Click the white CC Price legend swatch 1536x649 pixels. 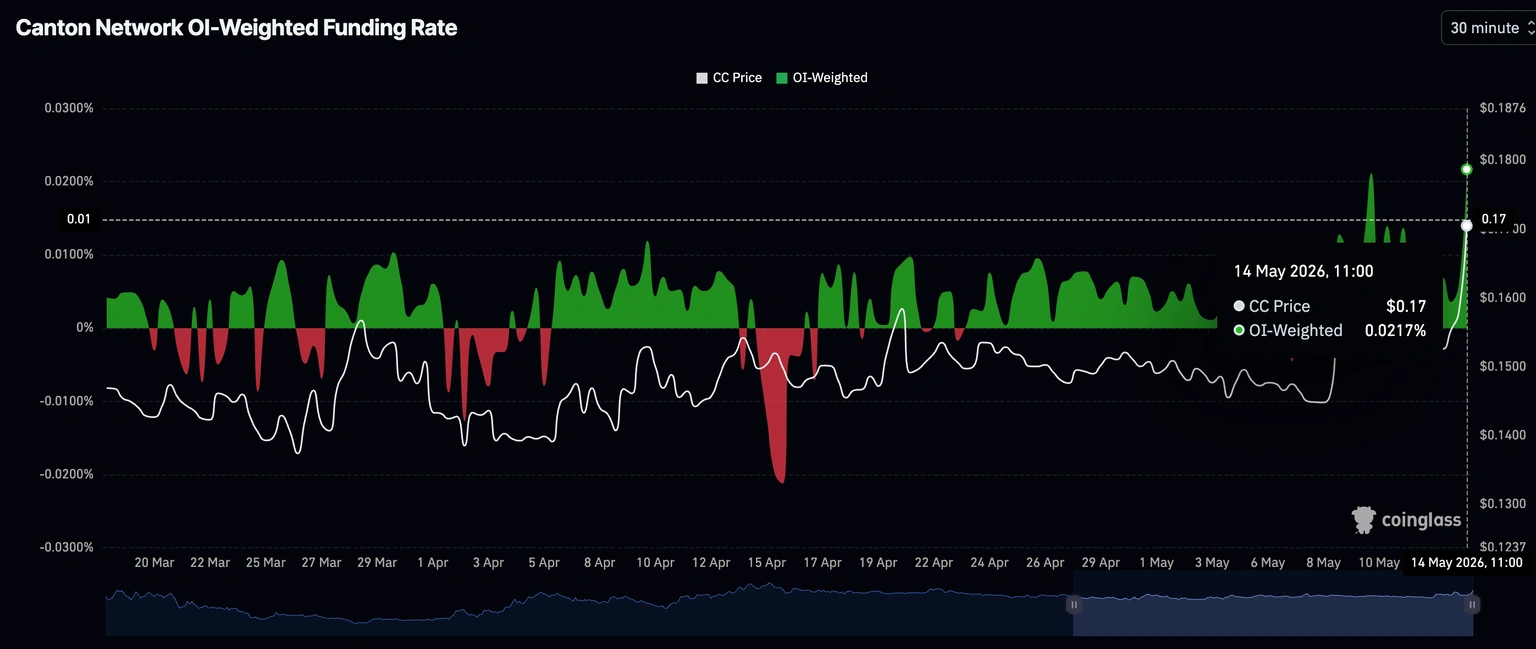click(x=702, y=78)
